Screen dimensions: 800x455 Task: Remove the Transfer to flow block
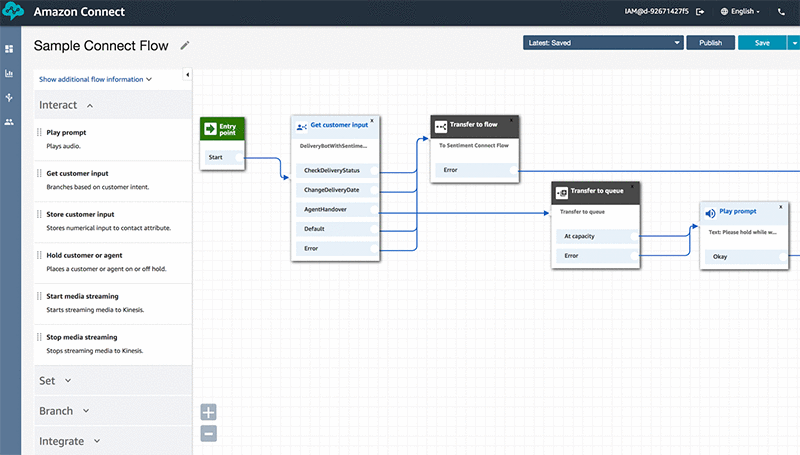(511, 120)
